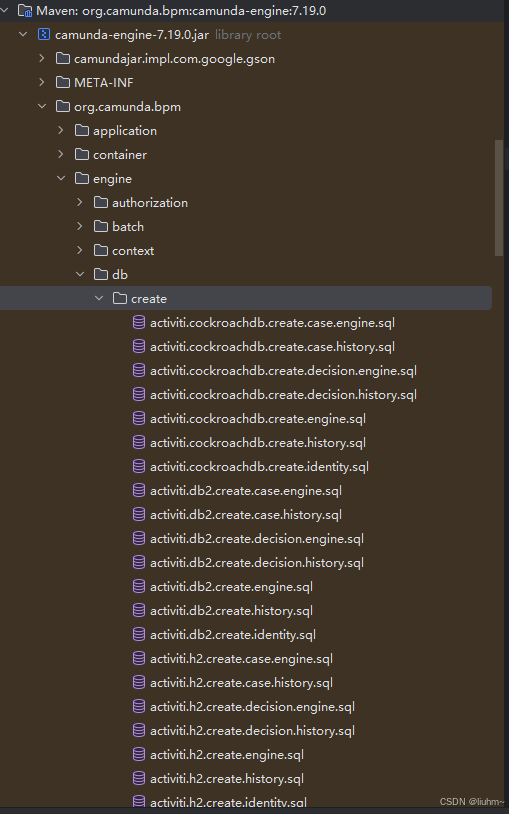Click the camunda-engine-7.19.0.jar archive icon

coord(44,35)
